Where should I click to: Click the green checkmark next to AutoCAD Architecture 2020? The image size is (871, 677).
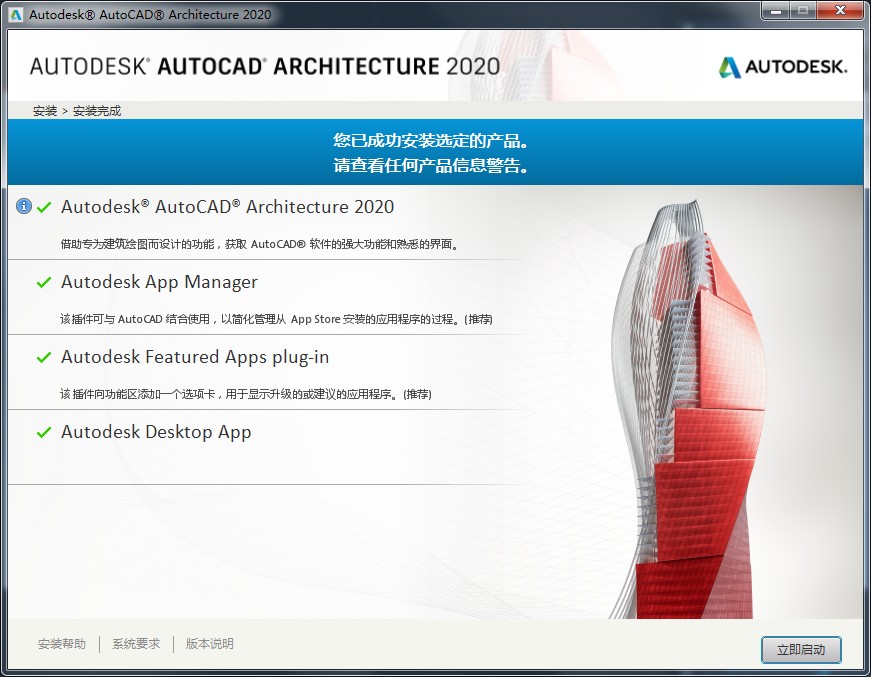(44, 208)
